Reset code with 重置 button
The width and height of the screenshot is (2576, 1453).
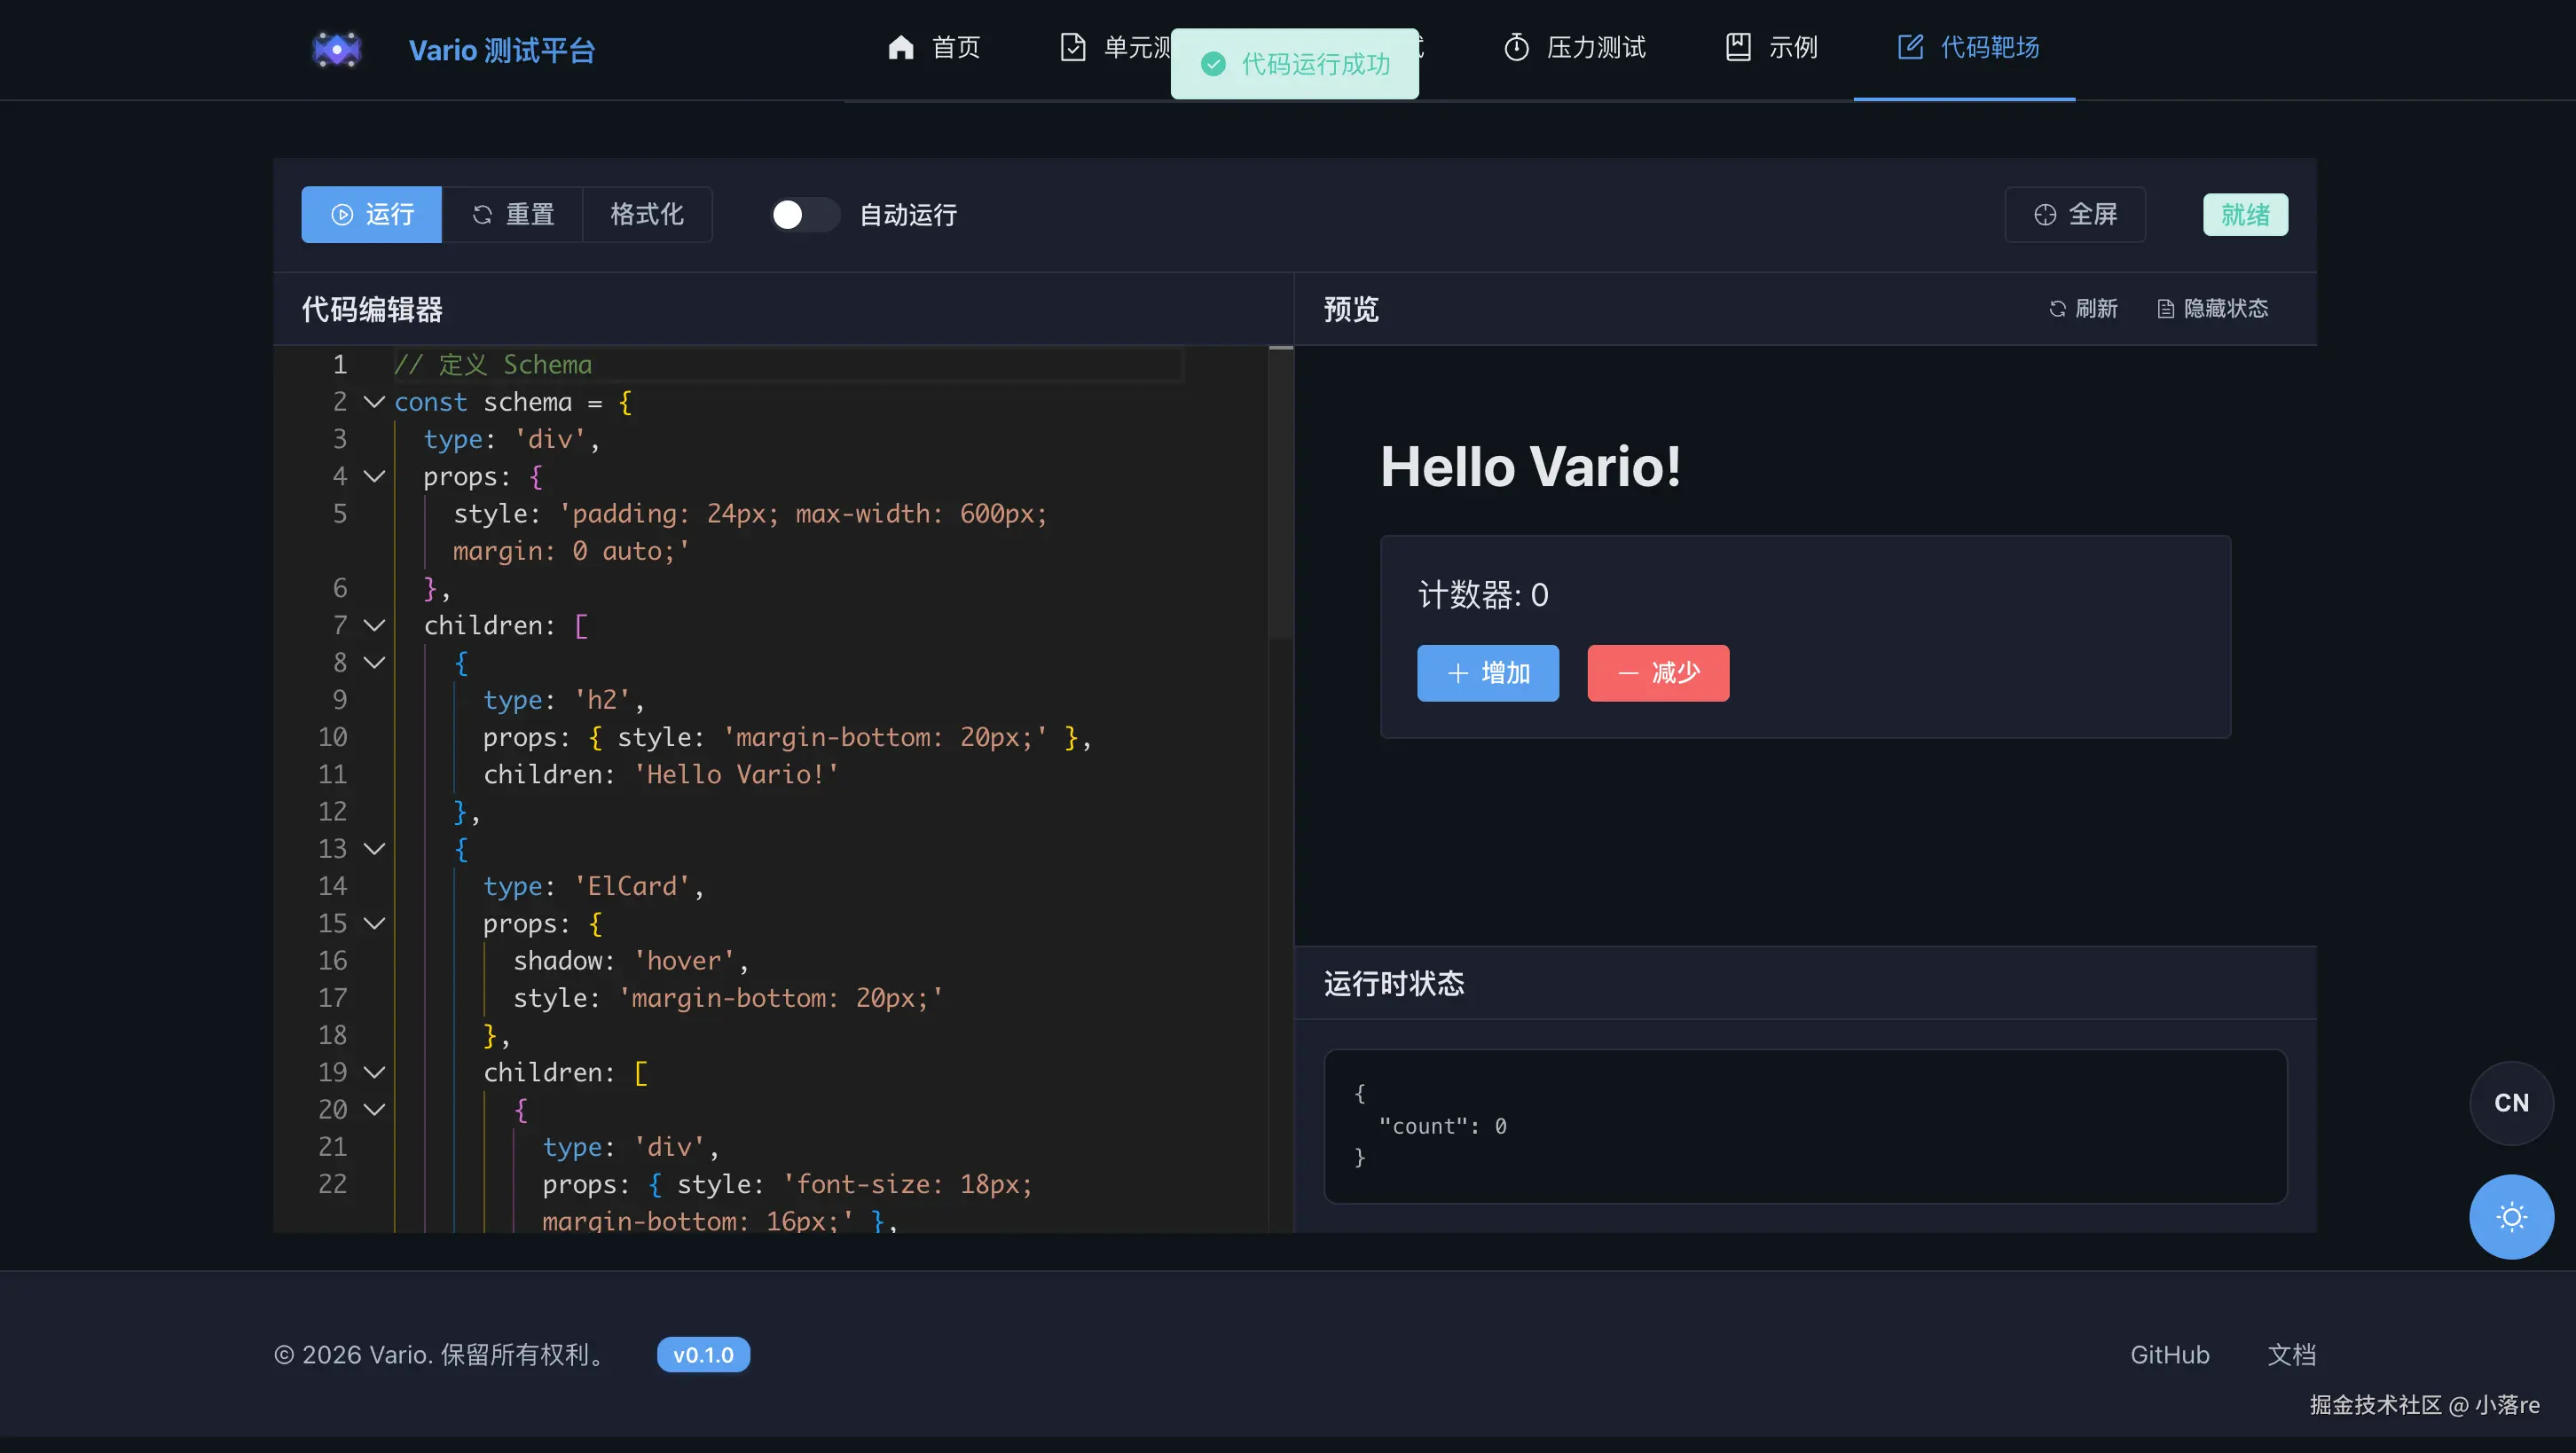513,214
